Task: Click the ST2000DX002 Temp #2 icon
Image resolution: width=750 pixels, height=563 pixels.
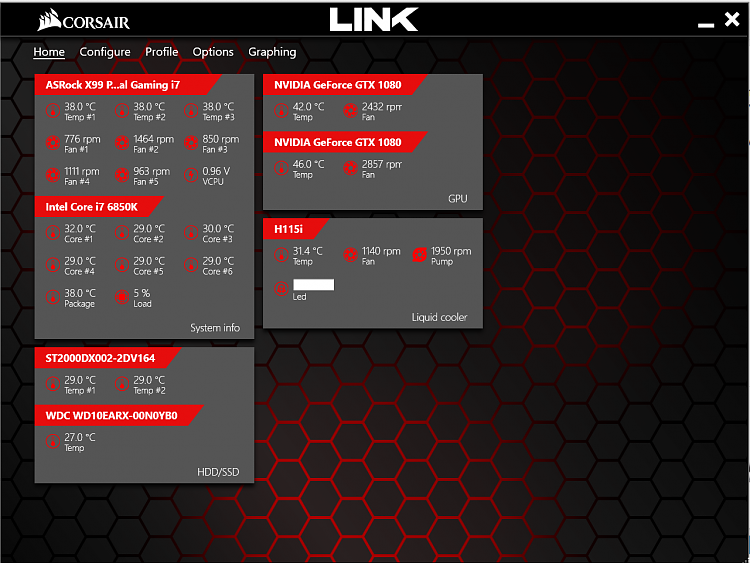Action: pos(122,384)
